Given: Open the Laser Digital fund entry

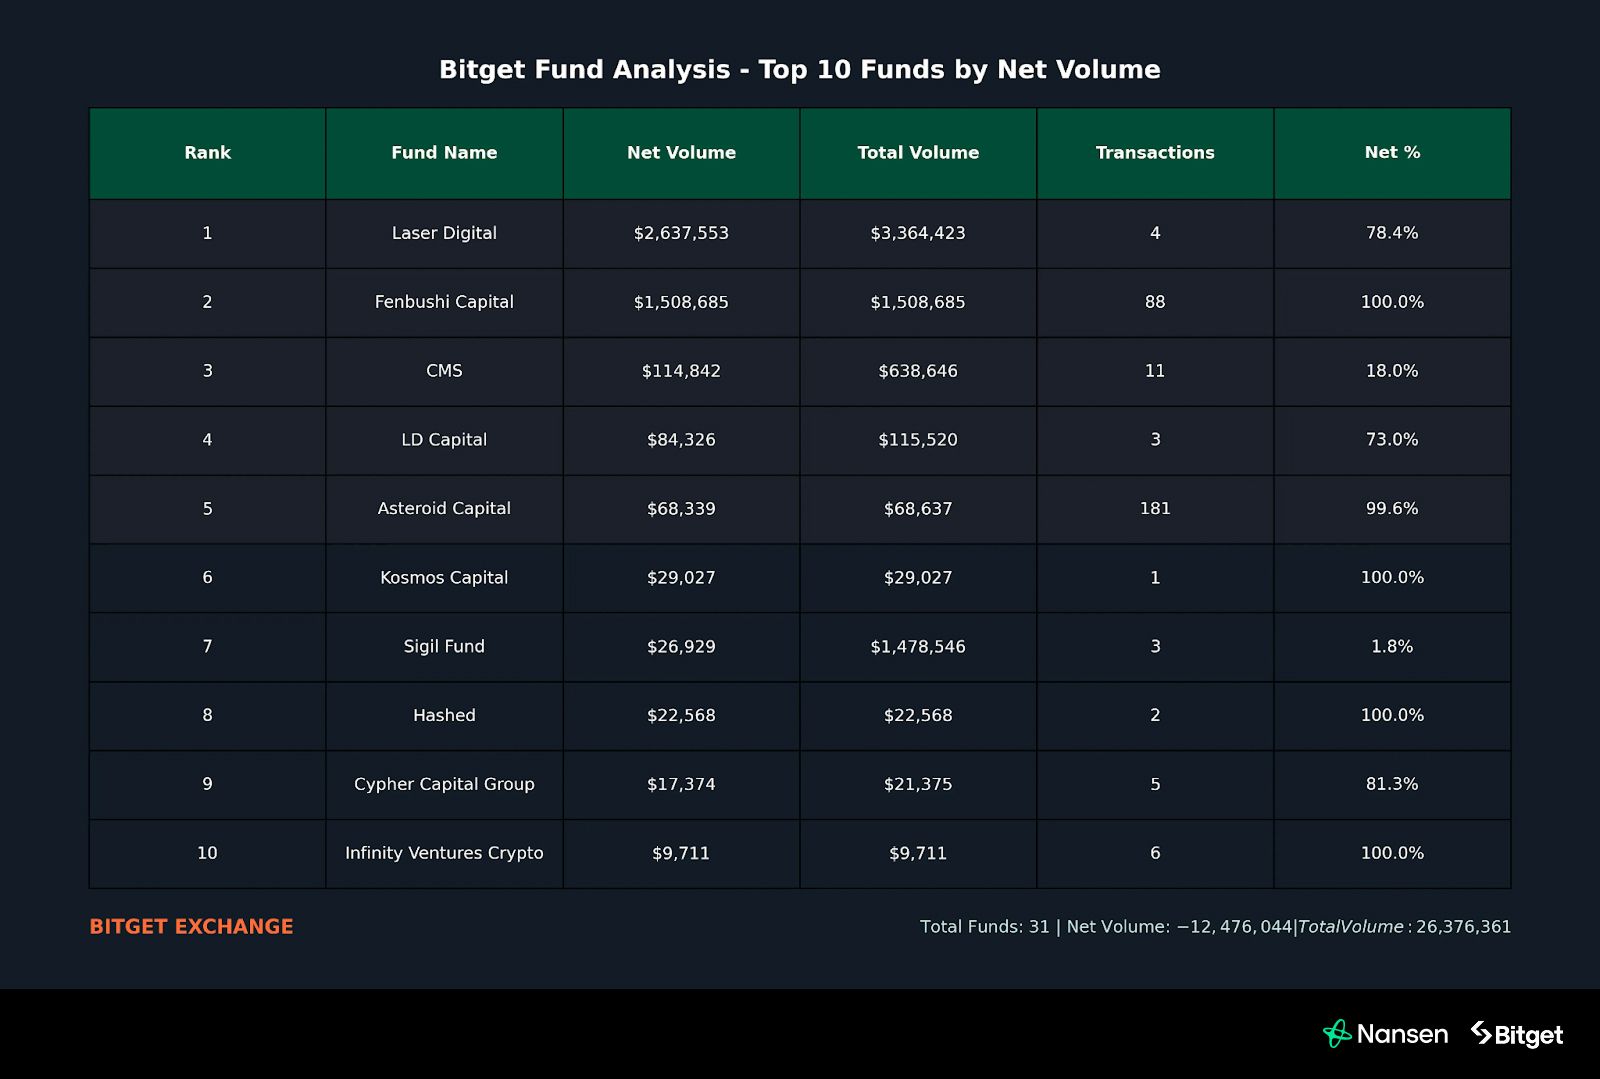Looking at the screenshot, I should [x=444, y=233].
